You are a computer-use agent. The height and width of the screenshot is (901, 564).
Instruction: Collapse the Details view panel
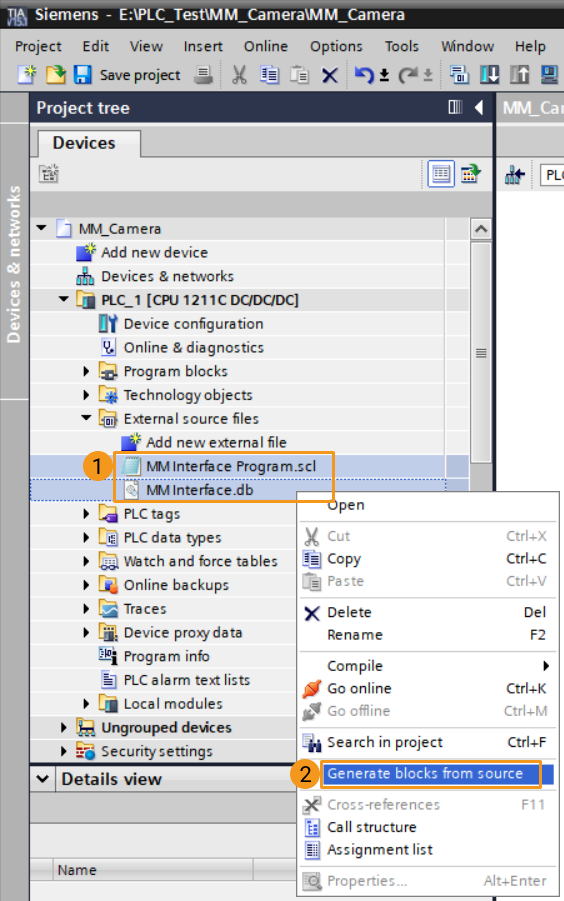(x=42, y=779)
